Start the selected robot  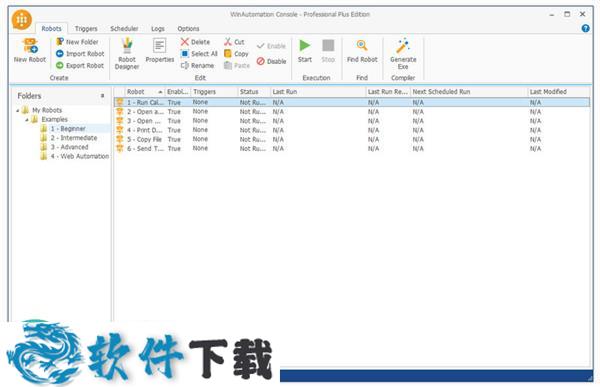tap(305, 51)
